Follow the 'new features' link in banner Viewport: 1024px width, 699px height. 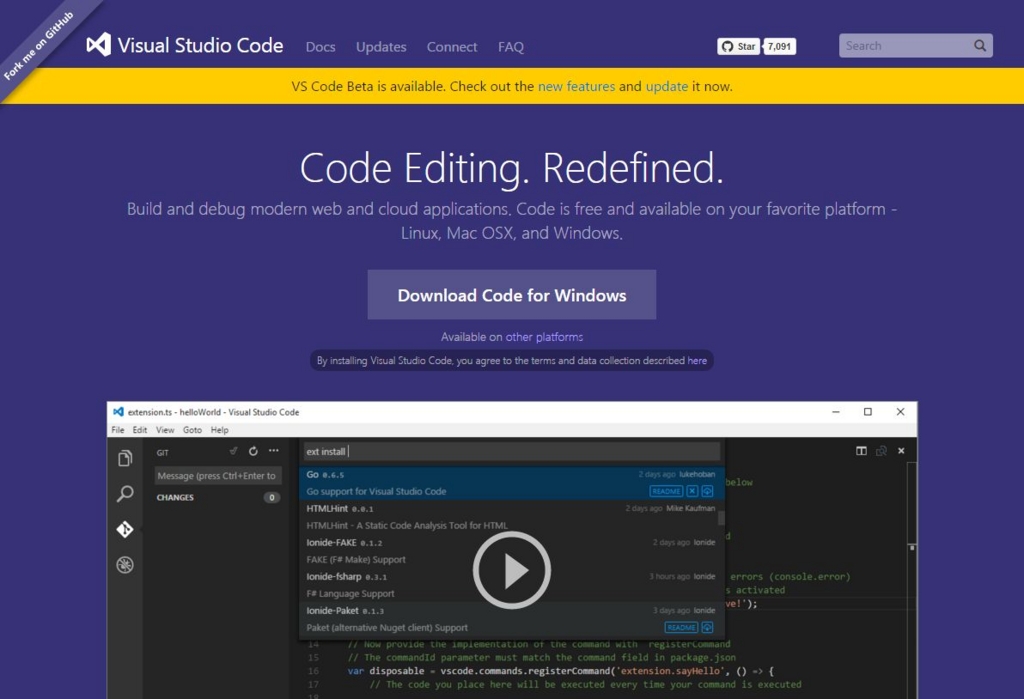click(x=576, y=86)
